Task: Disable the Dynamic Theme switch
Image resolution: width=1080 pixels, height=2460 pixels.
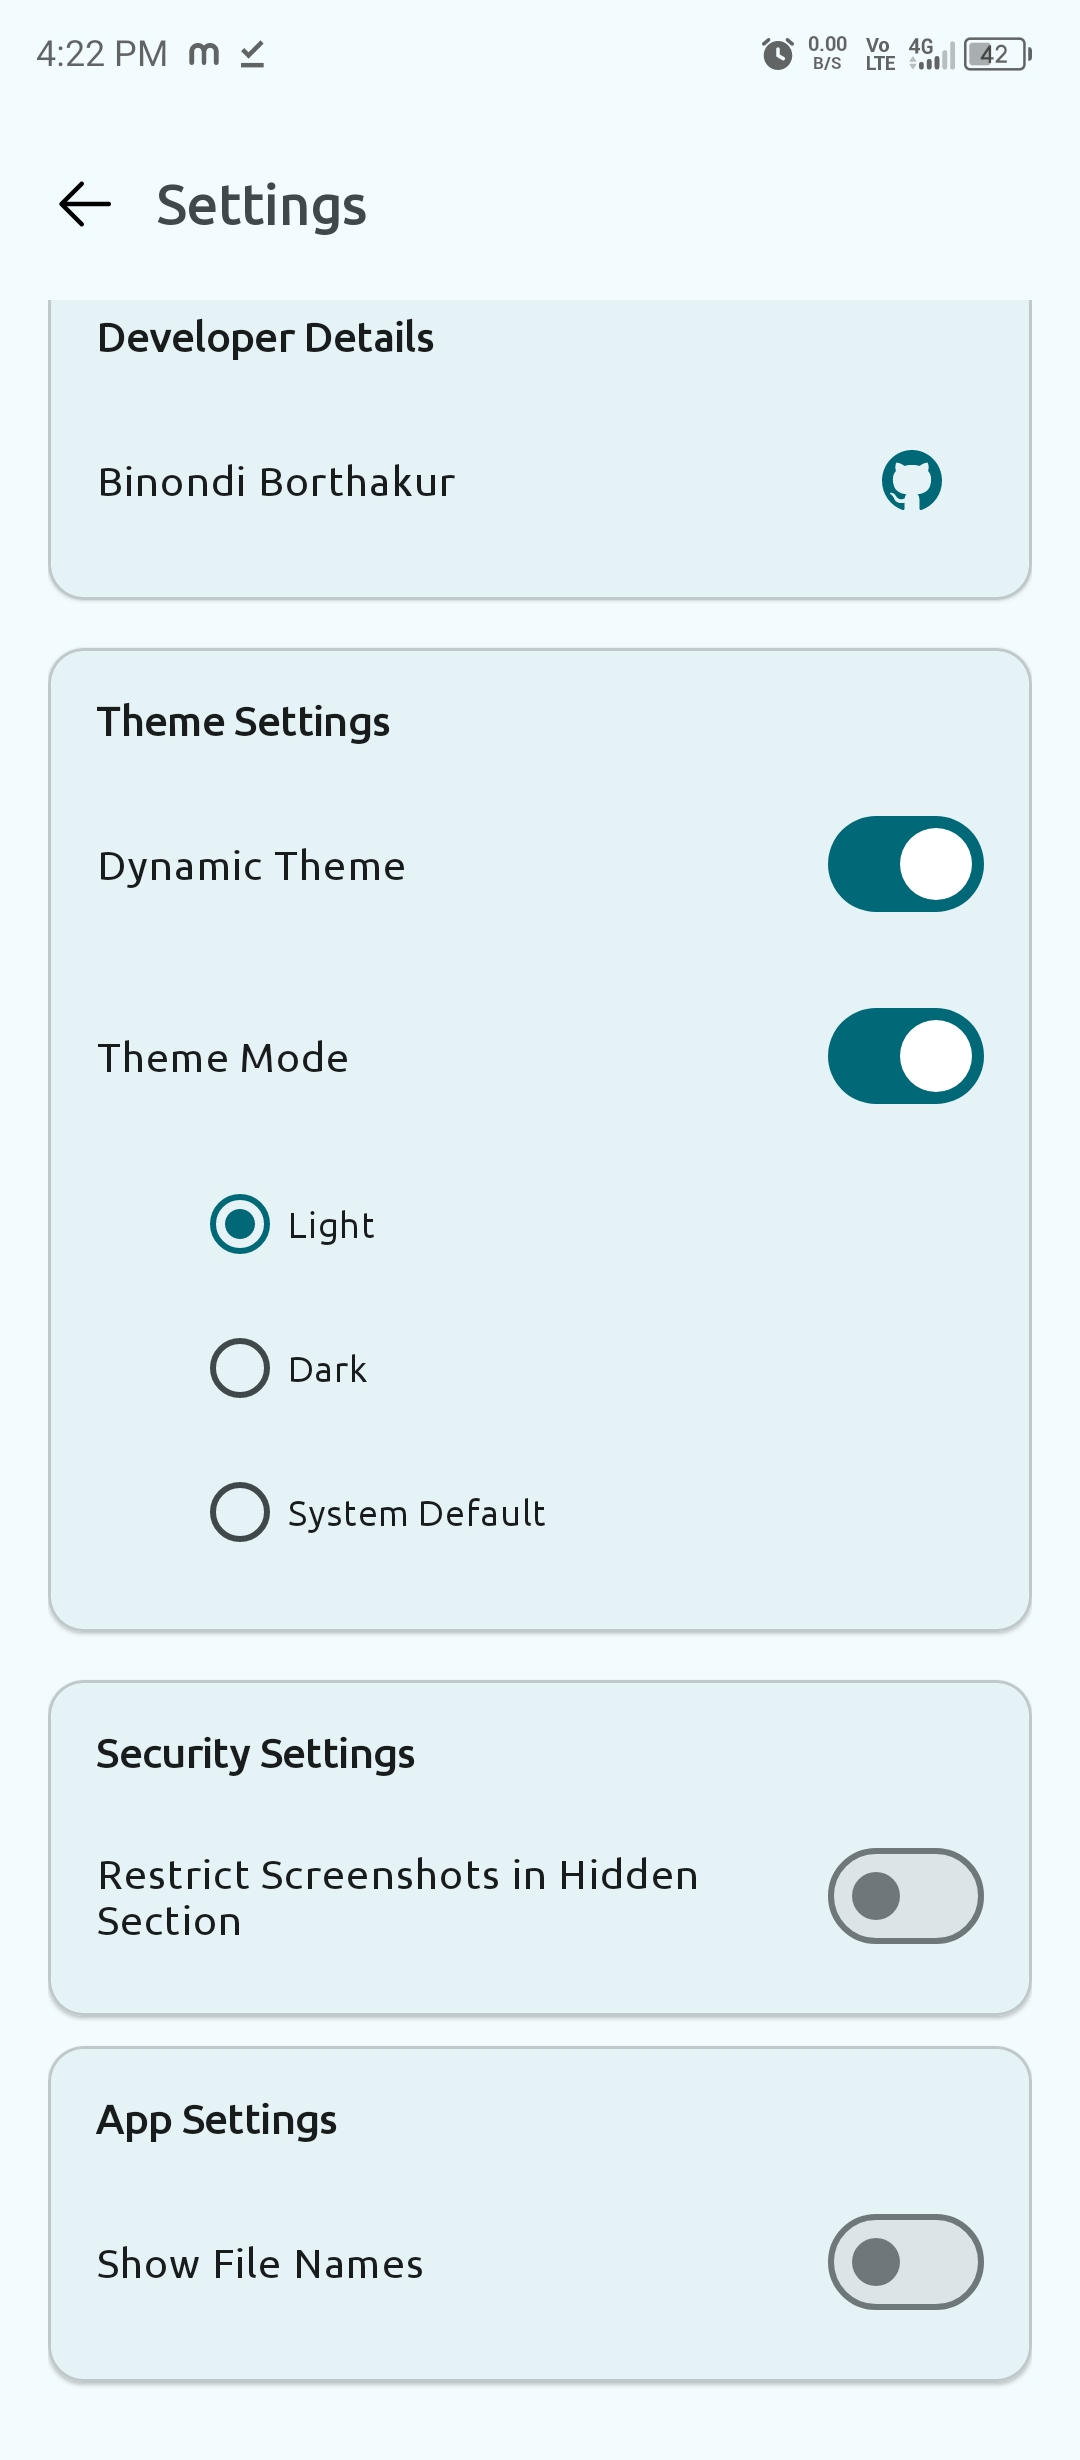Action: 905,864
